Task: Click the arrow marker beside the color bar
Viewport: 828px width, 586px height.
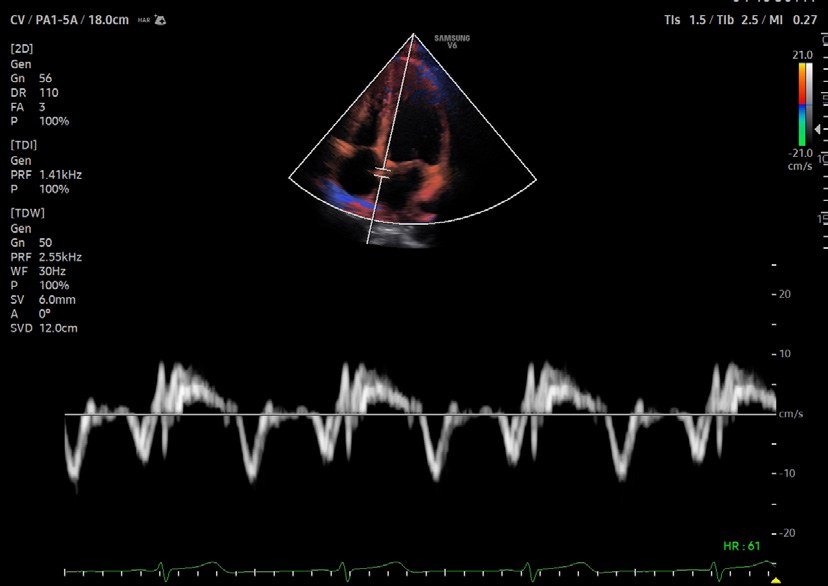Action: click(x=818, y=129)
